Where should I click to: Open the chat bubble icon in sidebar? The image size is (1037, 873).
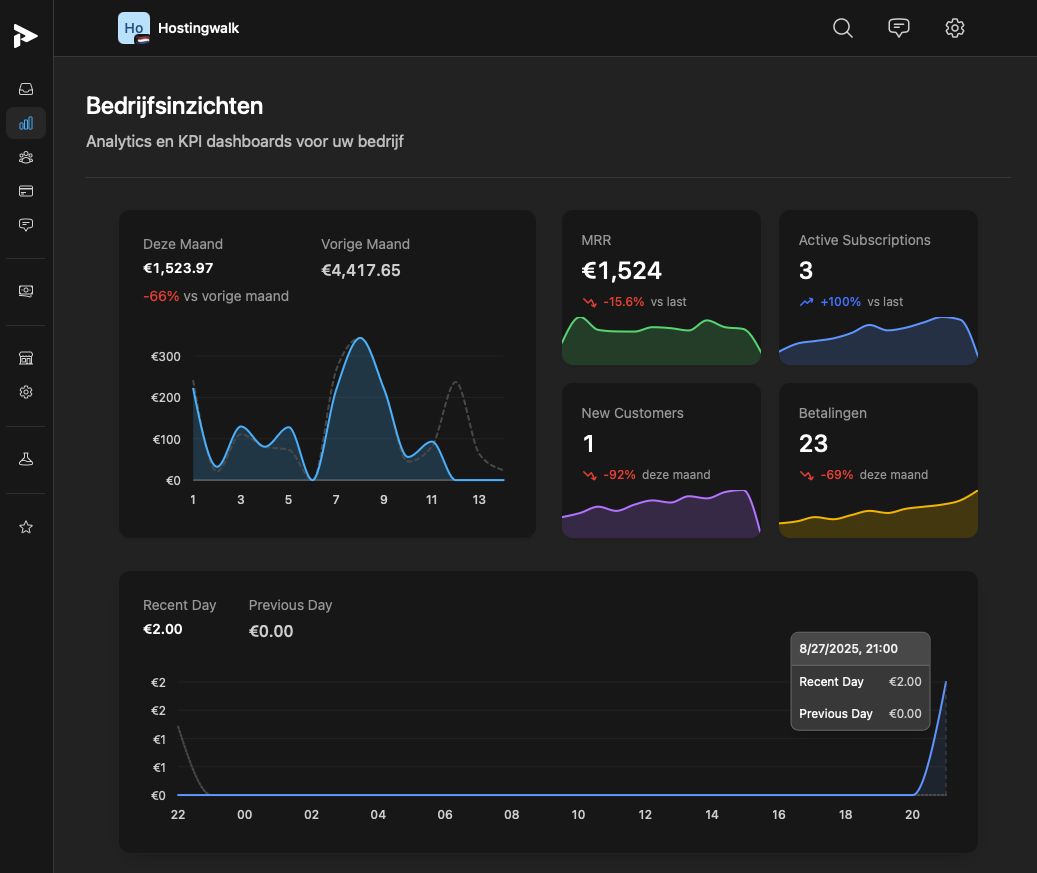coord(26,225)
